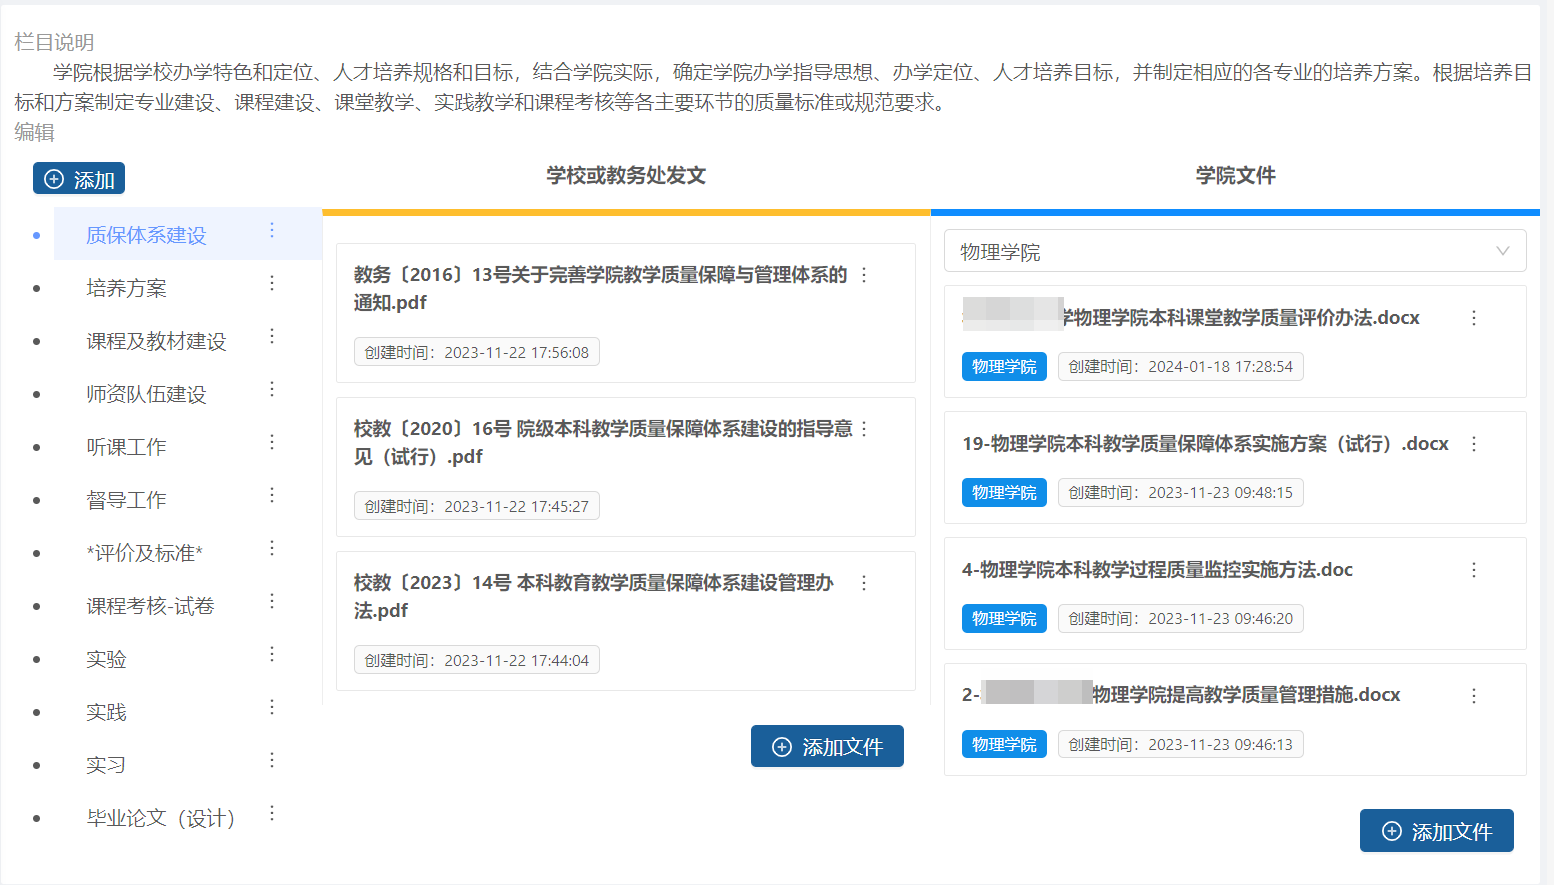Expand the 物理学院 college dropdown

point(1234,252)
